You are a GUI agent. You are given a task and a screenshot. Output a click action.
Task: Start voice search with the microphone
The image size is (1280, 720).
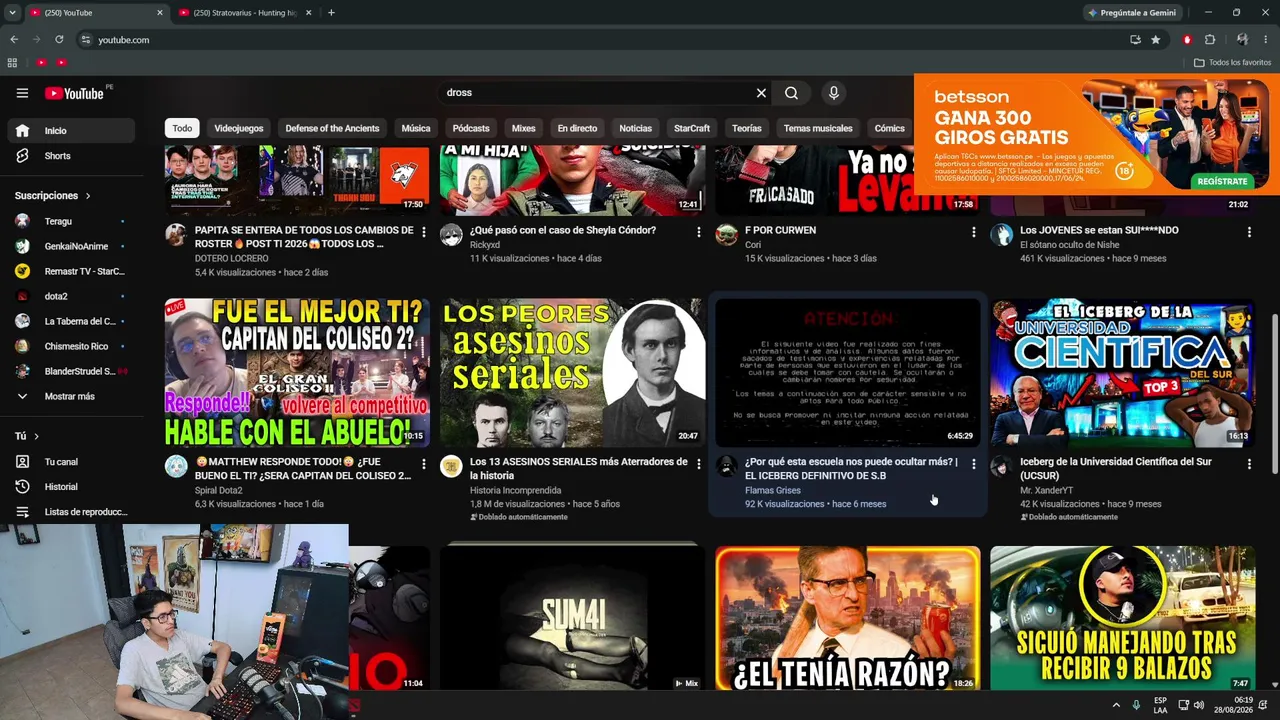[x=834, y=93]
